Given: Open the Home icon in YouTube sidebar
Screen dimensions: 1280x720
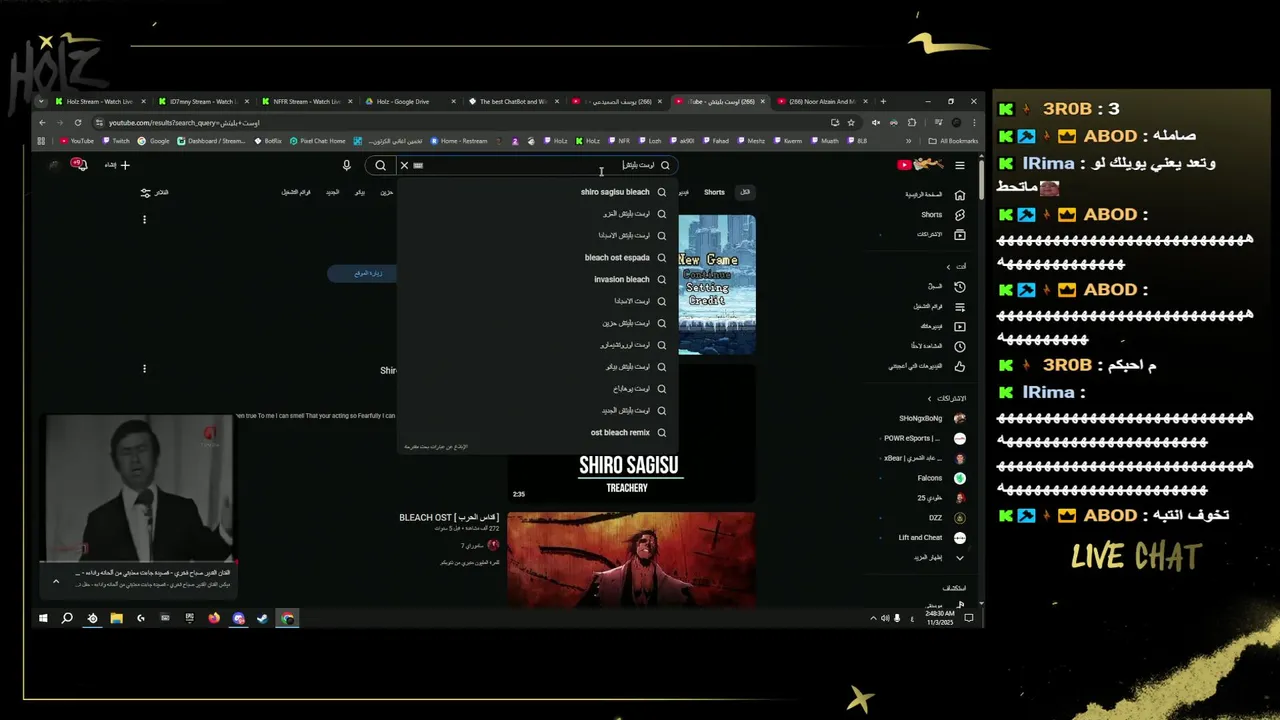Looking at the screenshot, I should [960, 195].
